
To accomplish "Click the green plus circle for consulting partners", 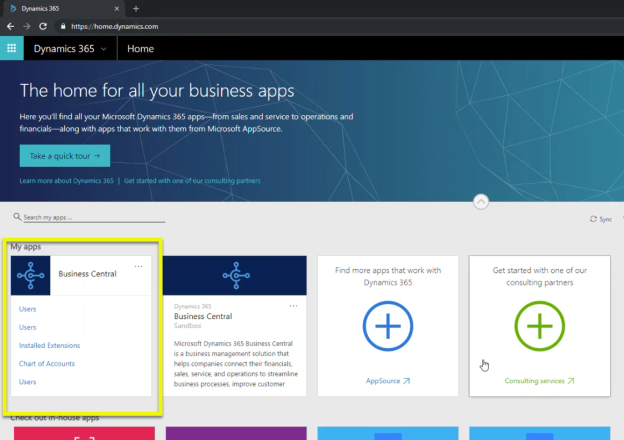I will 540,326.
